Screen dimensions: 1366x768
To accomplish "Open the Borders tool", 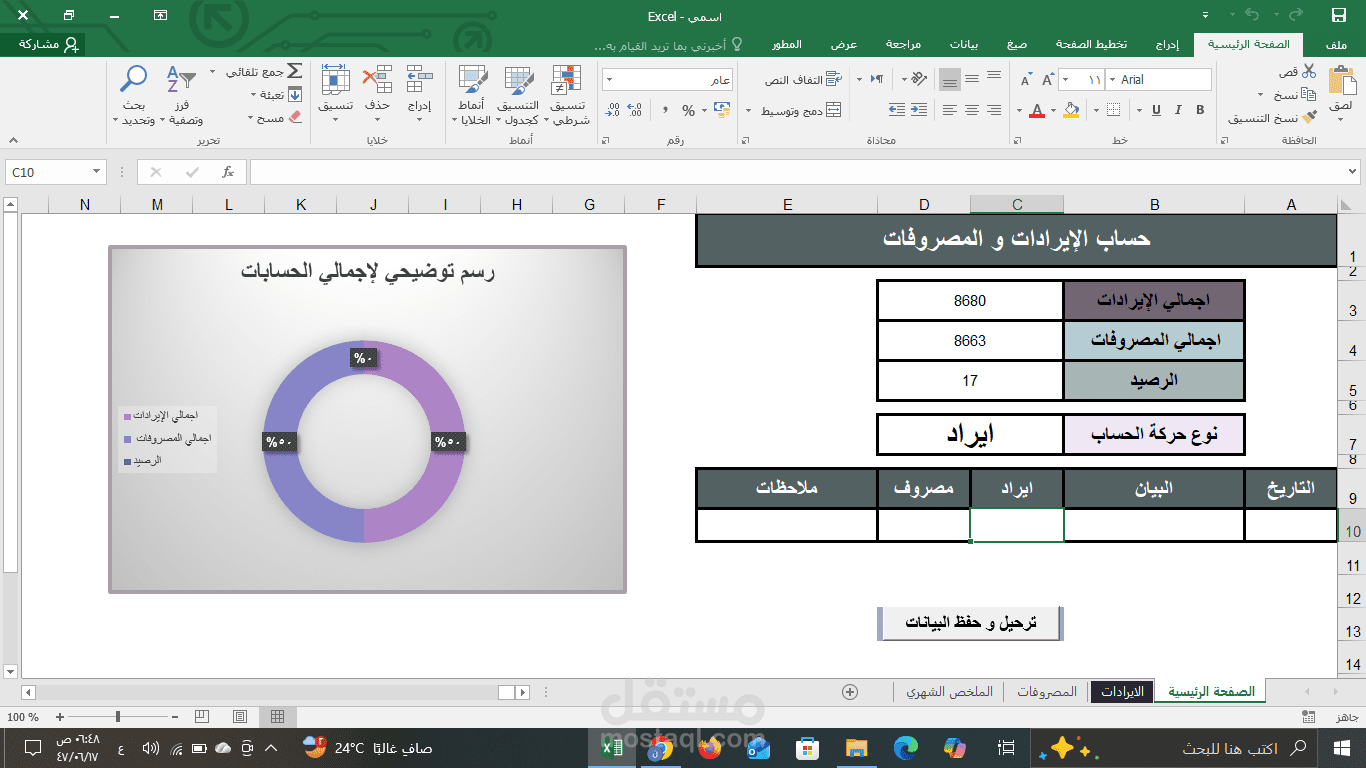I will point(1112,110).
